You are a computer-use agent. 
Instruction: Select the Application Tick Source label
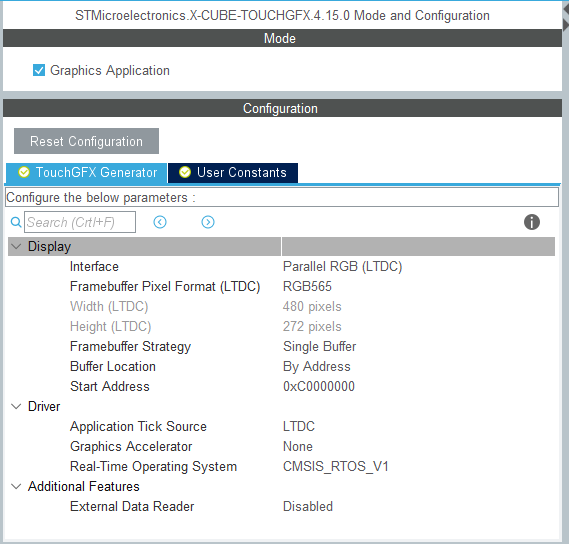coord(138,426)
